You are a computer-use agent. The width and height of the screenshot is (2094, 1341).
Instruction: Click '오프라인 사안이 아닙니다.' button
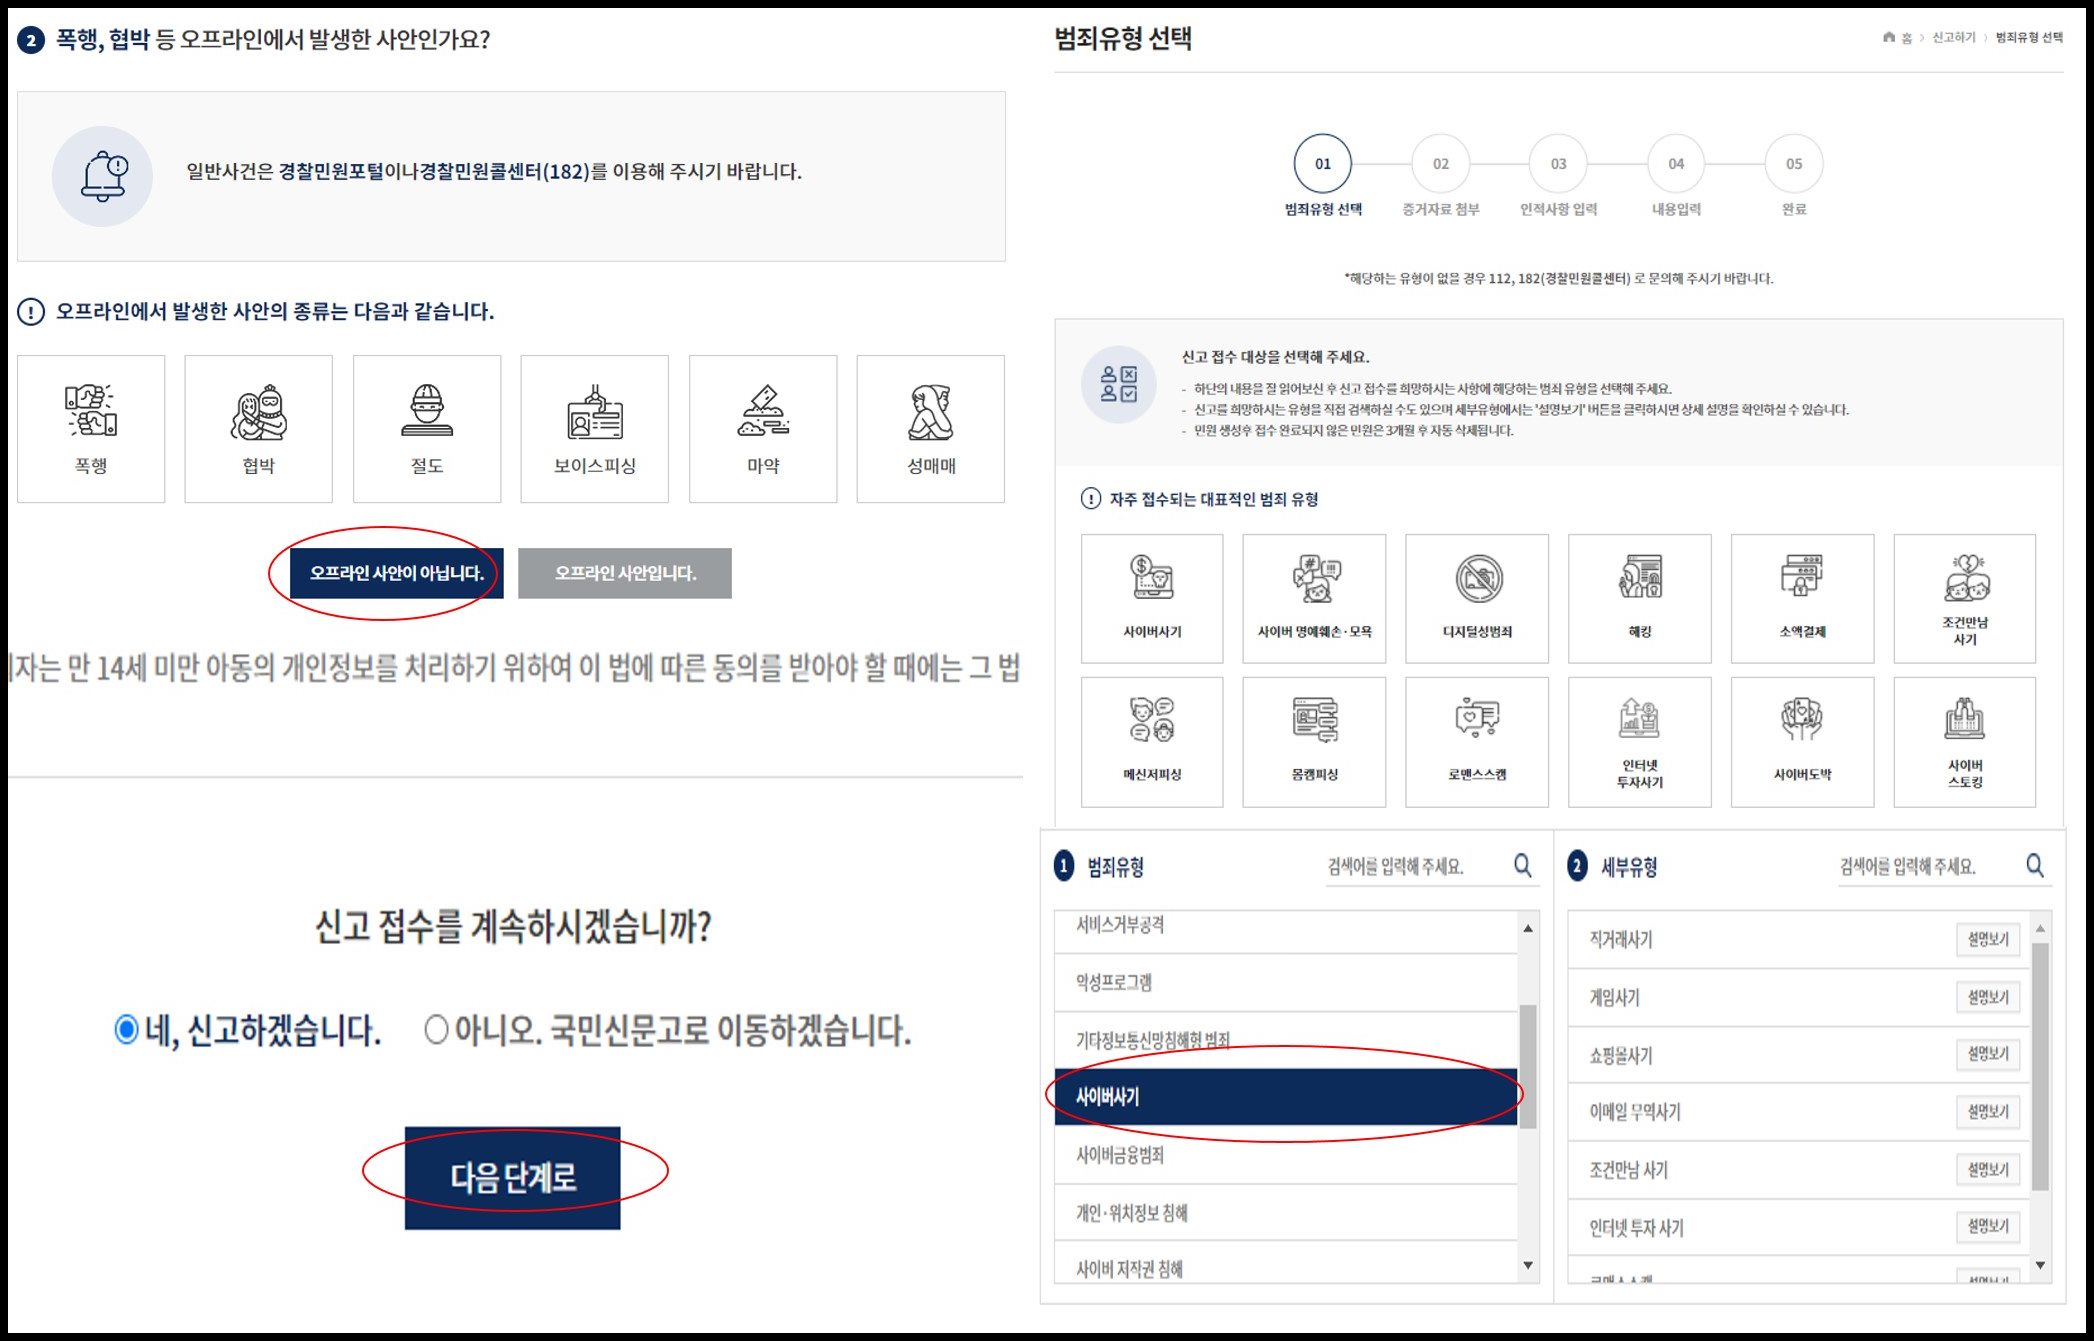(396, 573)
